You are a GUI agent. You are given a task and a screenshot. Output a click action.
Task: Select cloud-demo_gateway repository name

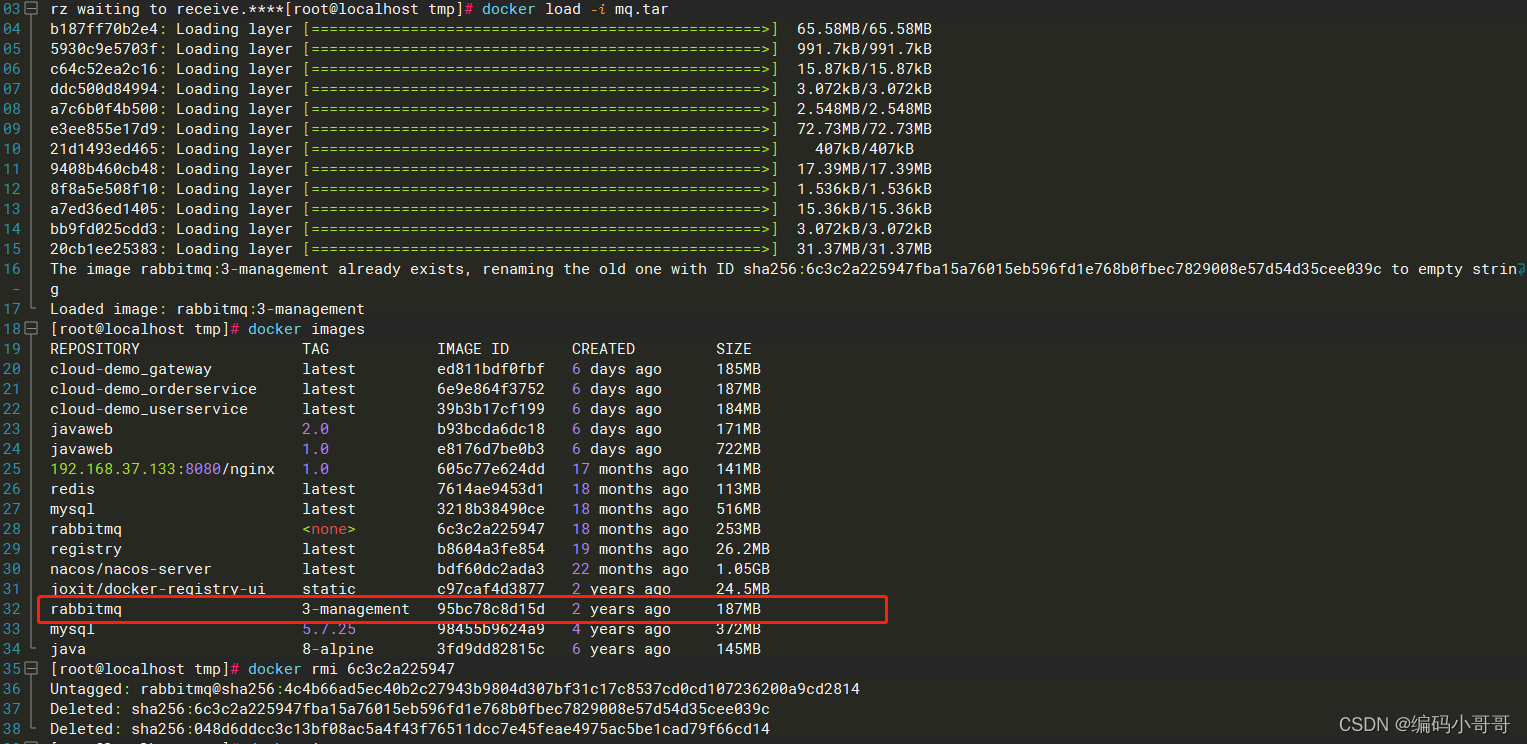tap(131, 369)
